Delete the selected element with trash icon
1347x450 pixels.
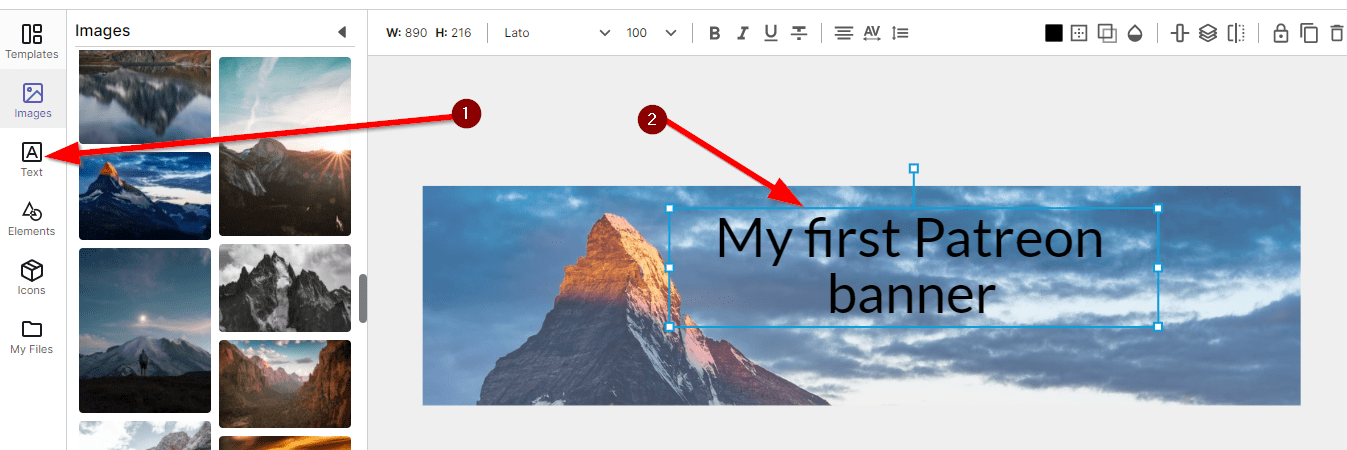(x=1336, y=33)
